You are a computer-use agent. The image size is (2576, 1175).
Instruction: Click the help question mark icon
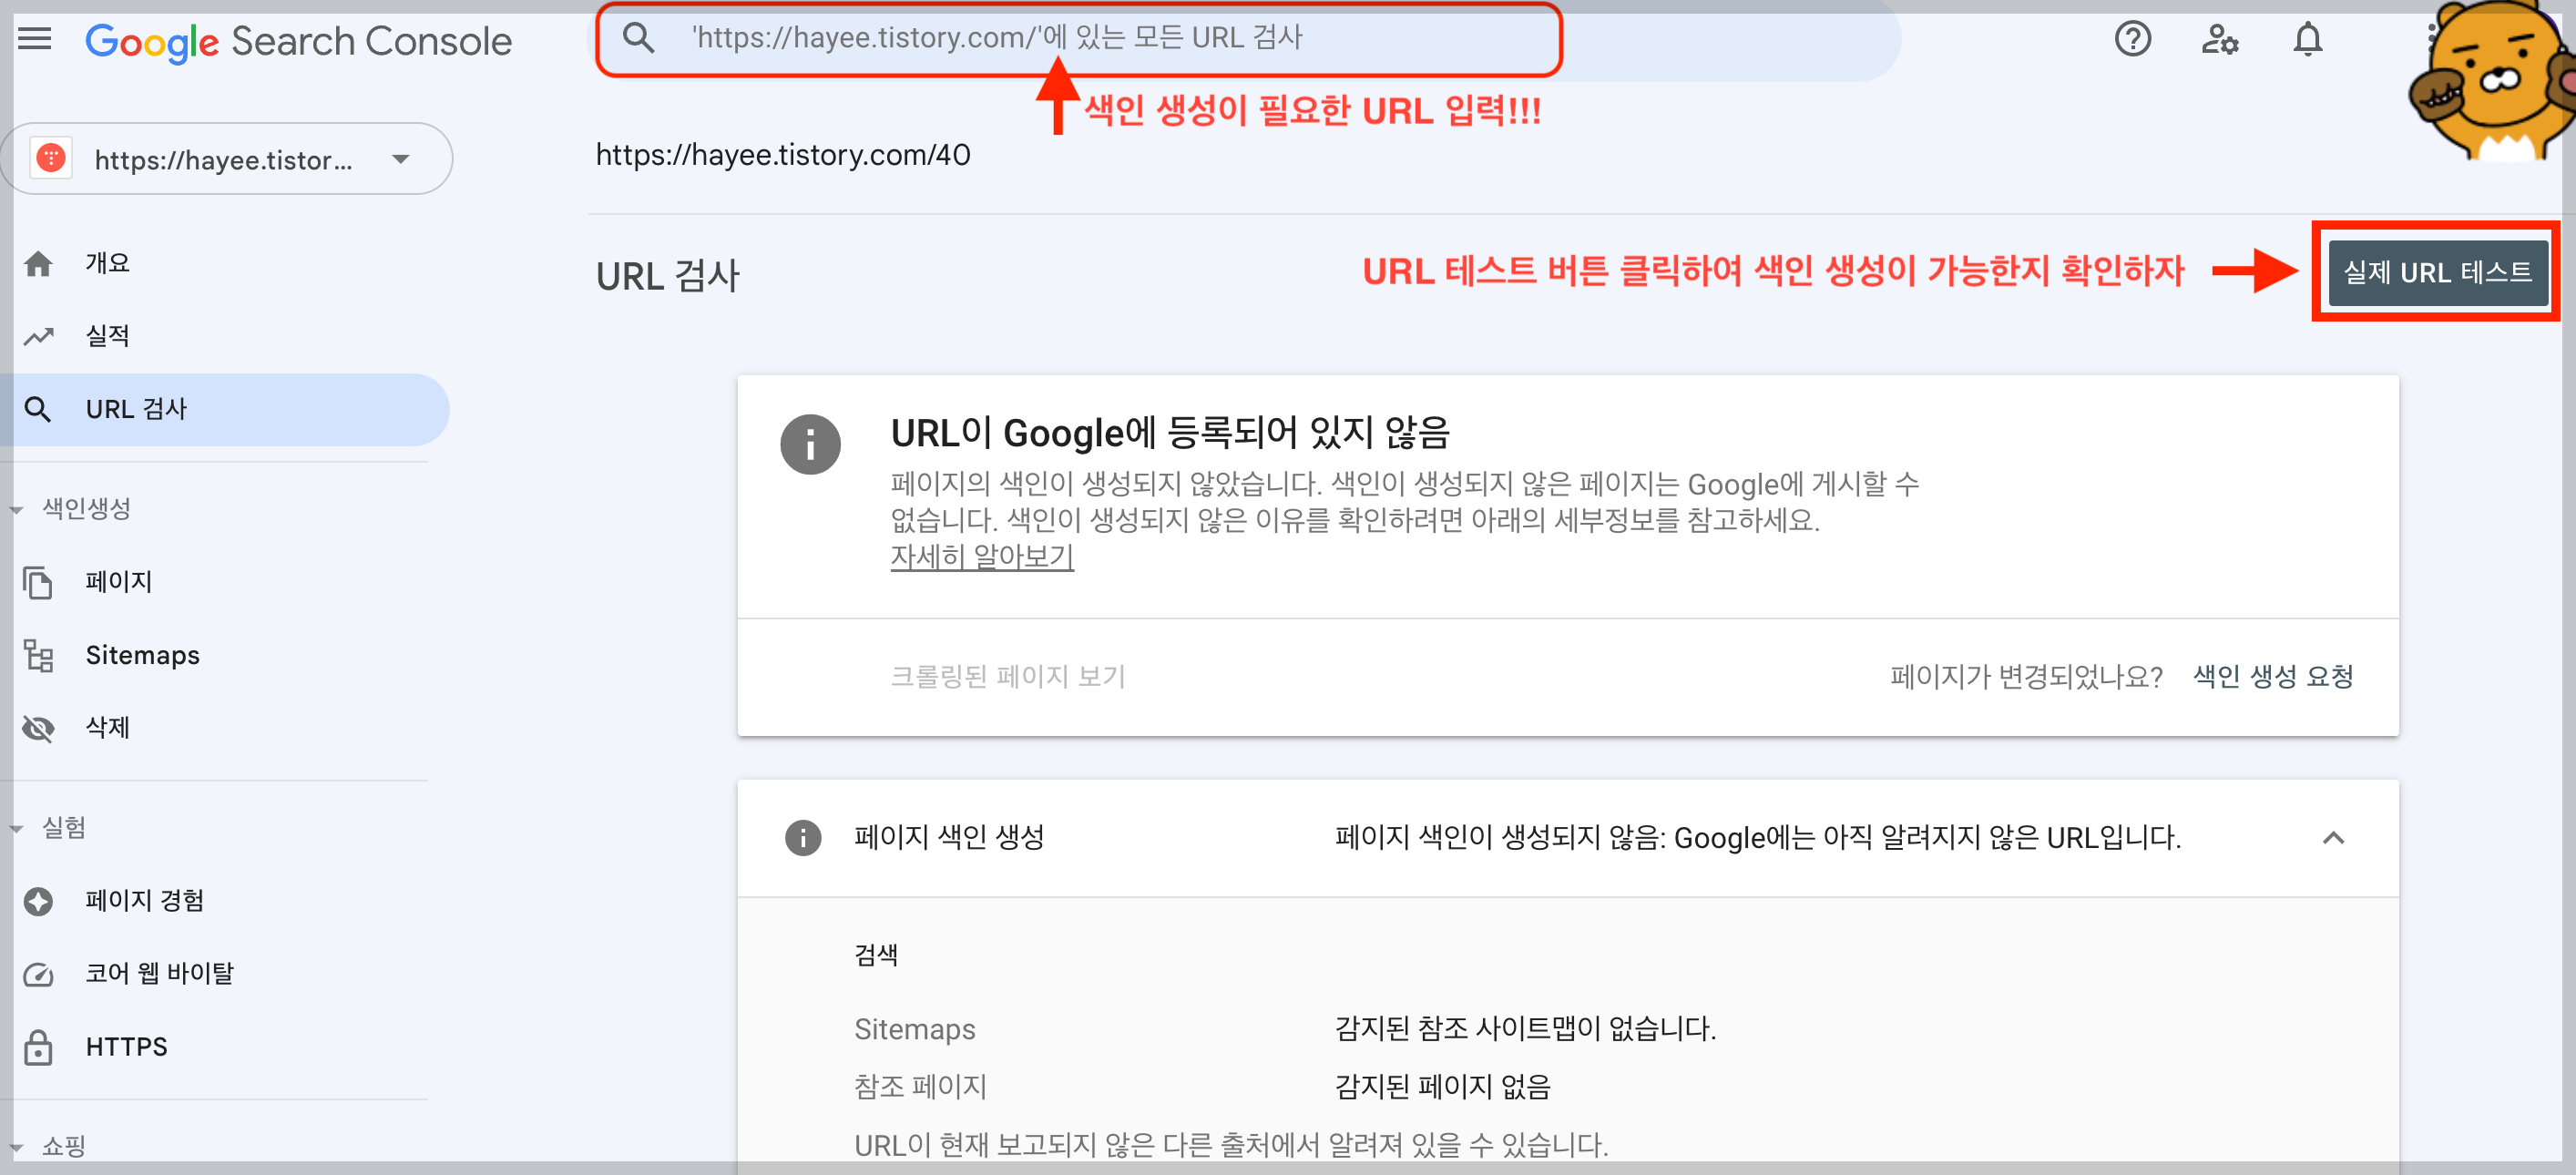click(2132, 40)
